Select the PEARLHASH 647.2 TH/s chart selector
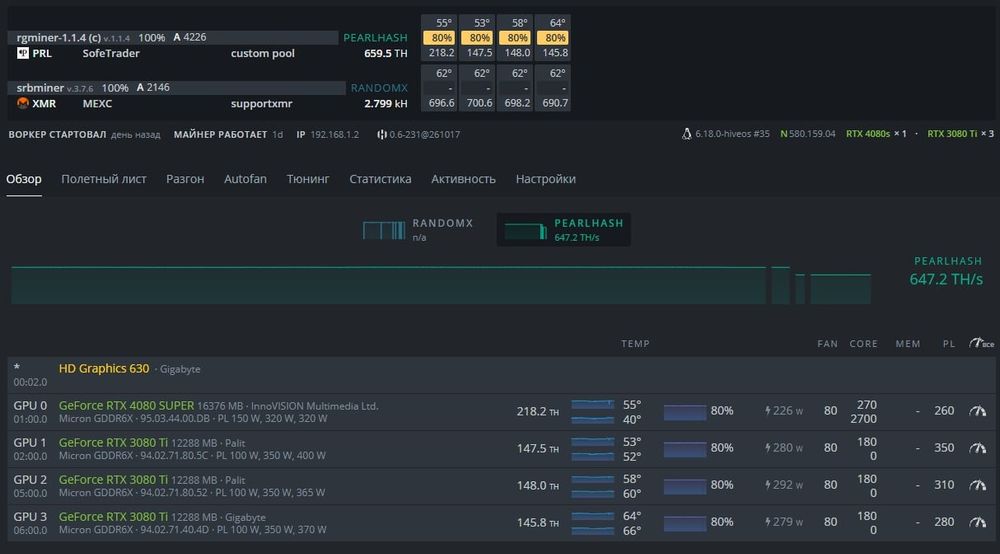This screenshot has height=554, width=1000. click(564, 230)
